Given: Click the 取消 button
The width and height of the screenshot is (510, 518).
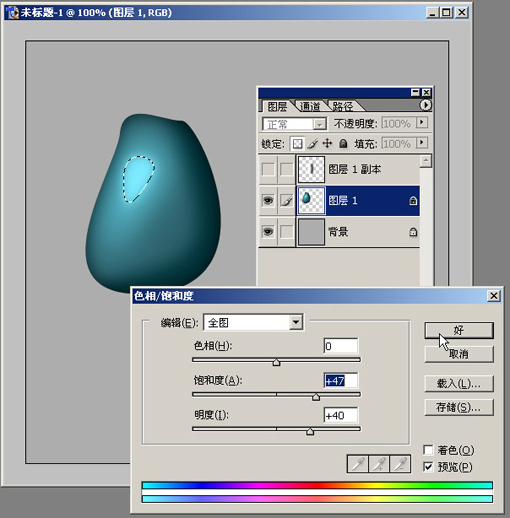Looking at the screenshot, I should tap(459, 354).
